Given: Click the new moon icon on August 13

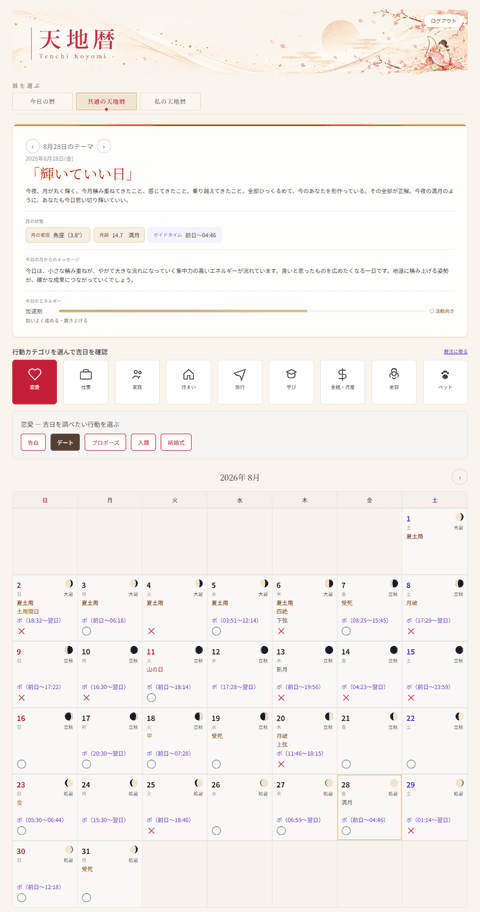Looking at the screenshot, I should (329, 650).
